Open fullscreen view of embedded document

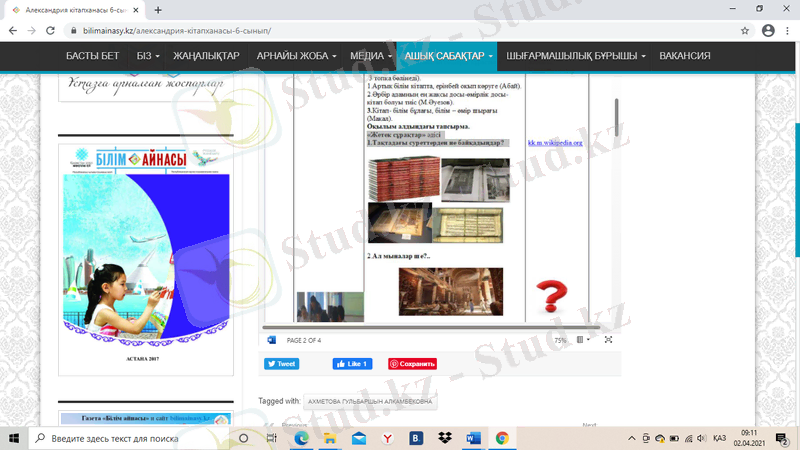pos(608,340)
